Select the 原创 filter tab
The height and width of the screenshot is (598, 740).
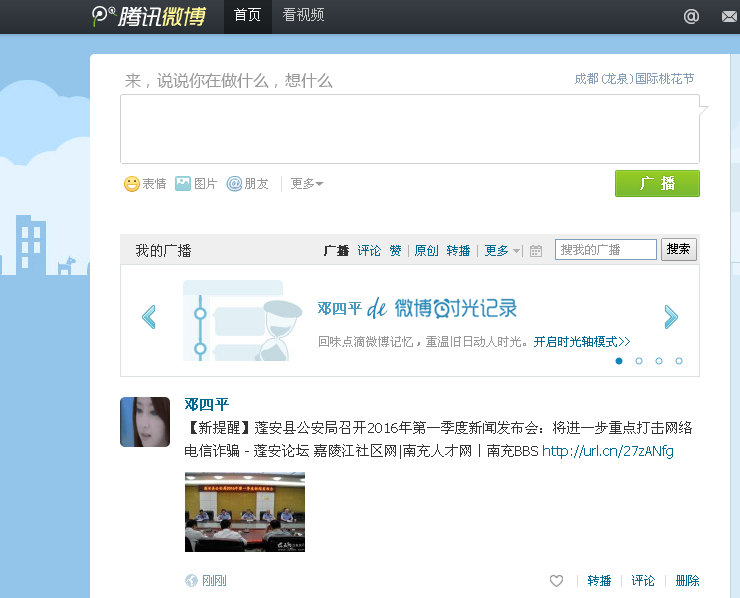(426, 251)
